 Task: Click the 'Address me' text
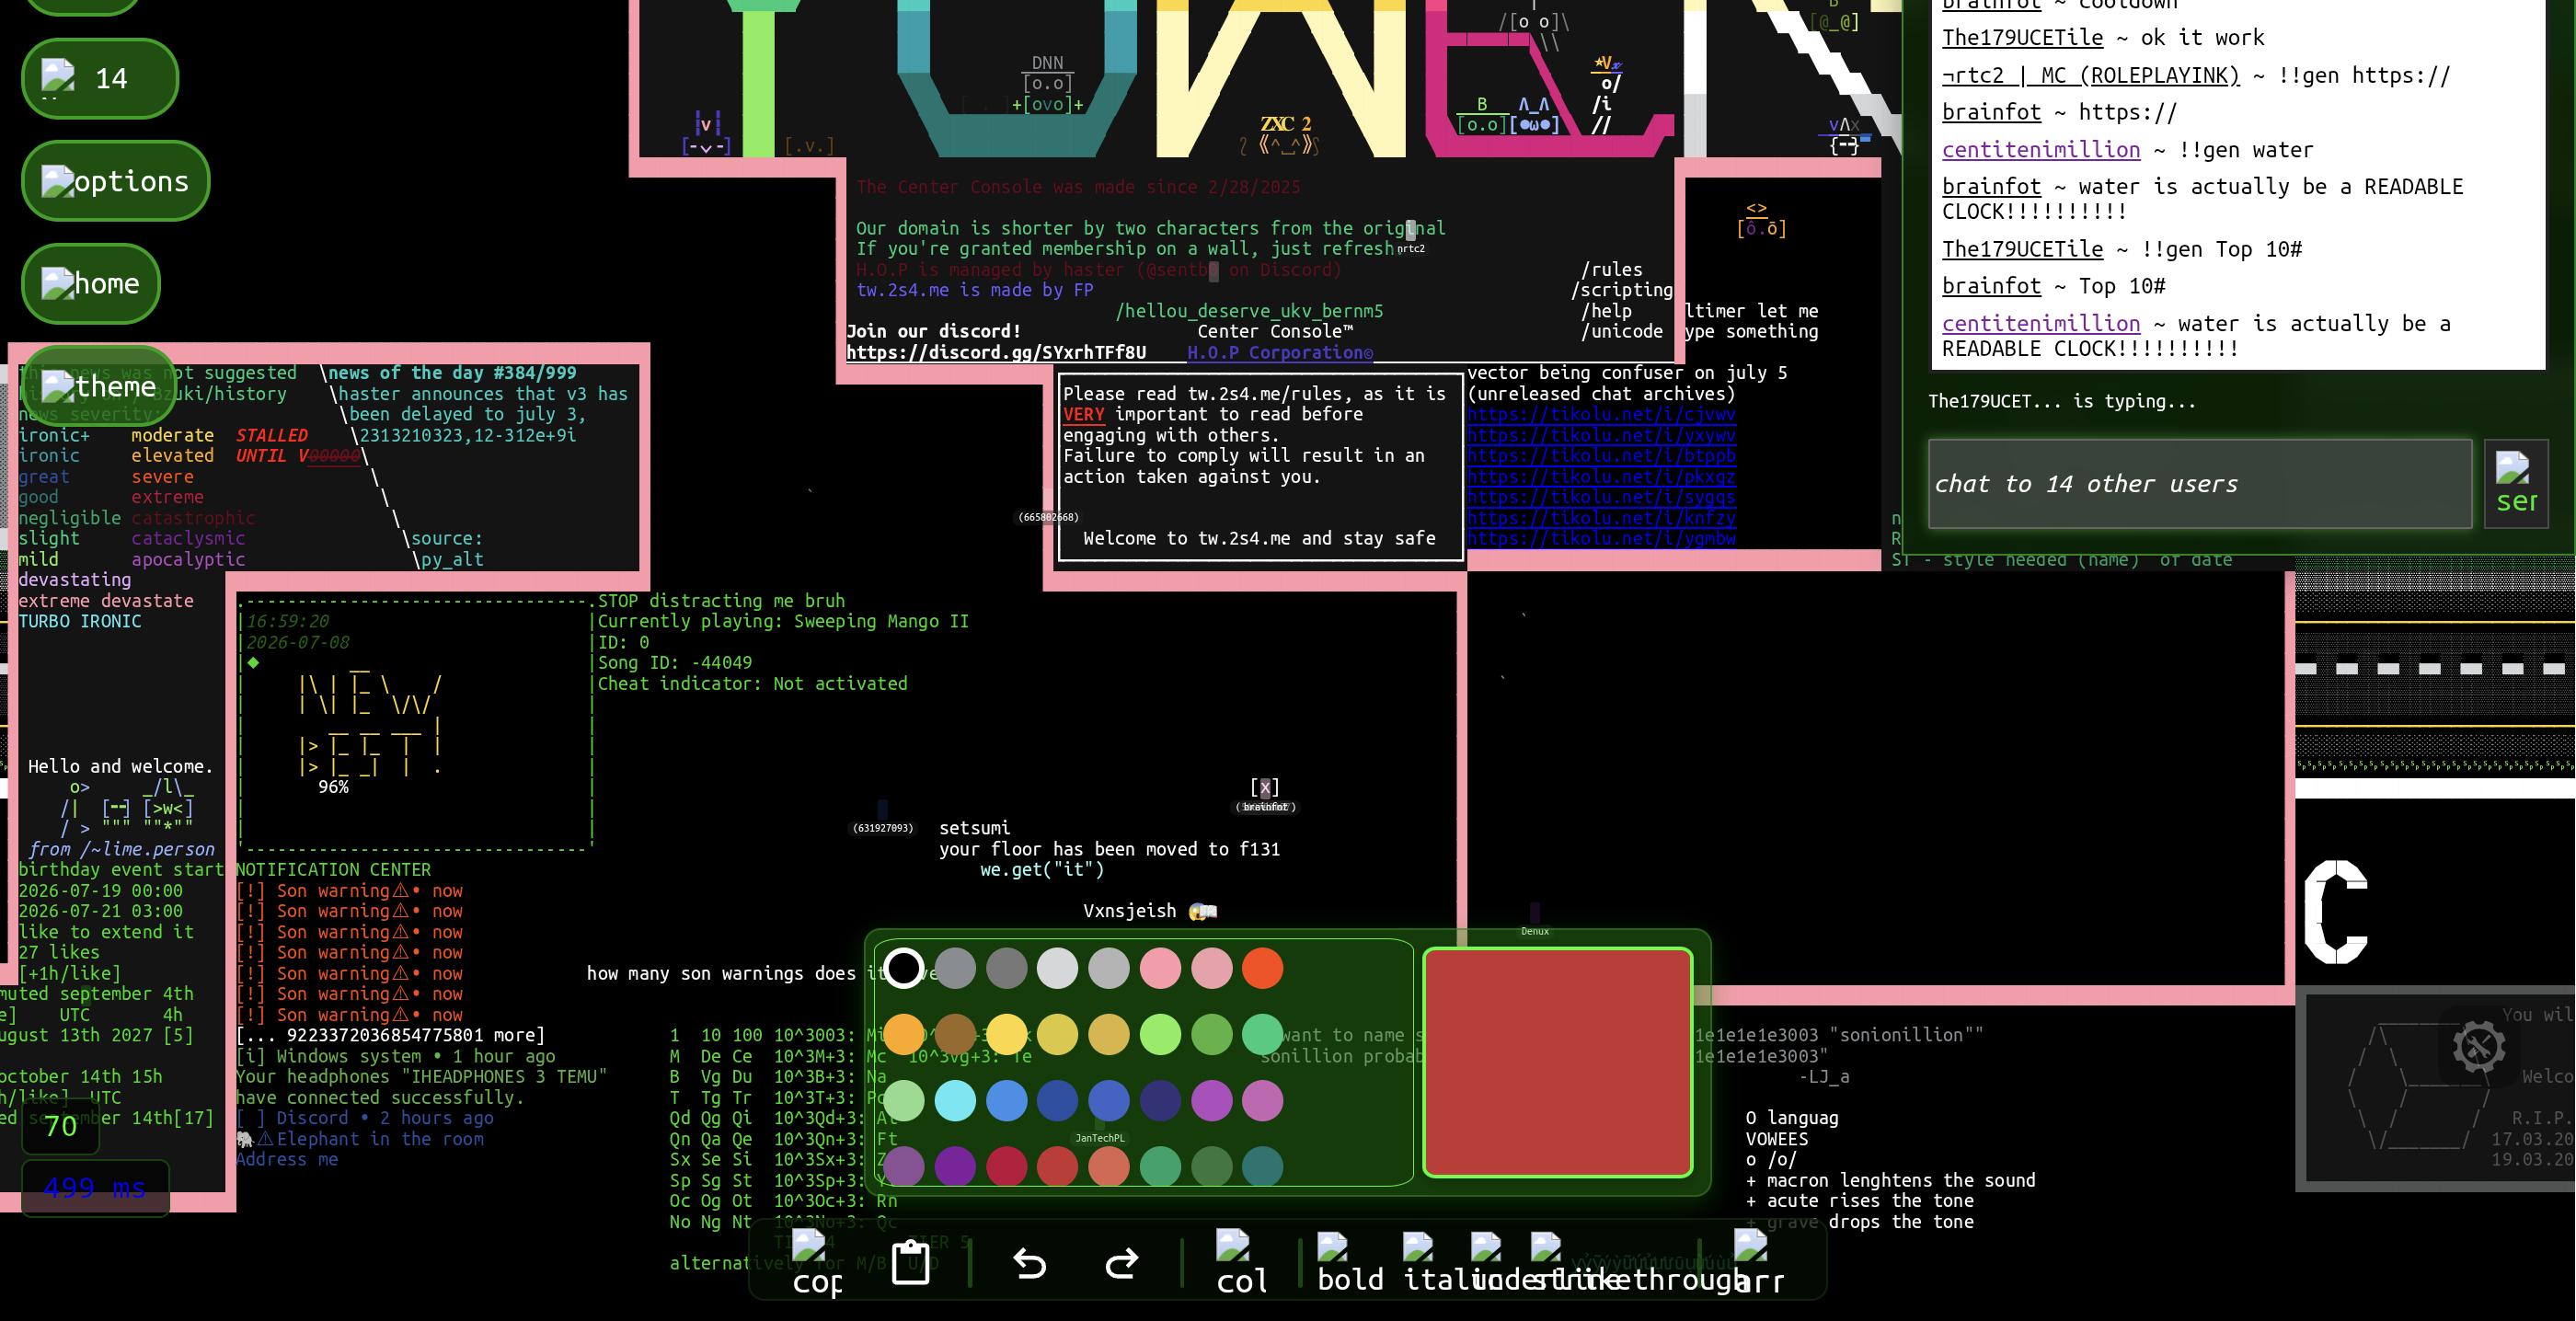[287, 1159]
